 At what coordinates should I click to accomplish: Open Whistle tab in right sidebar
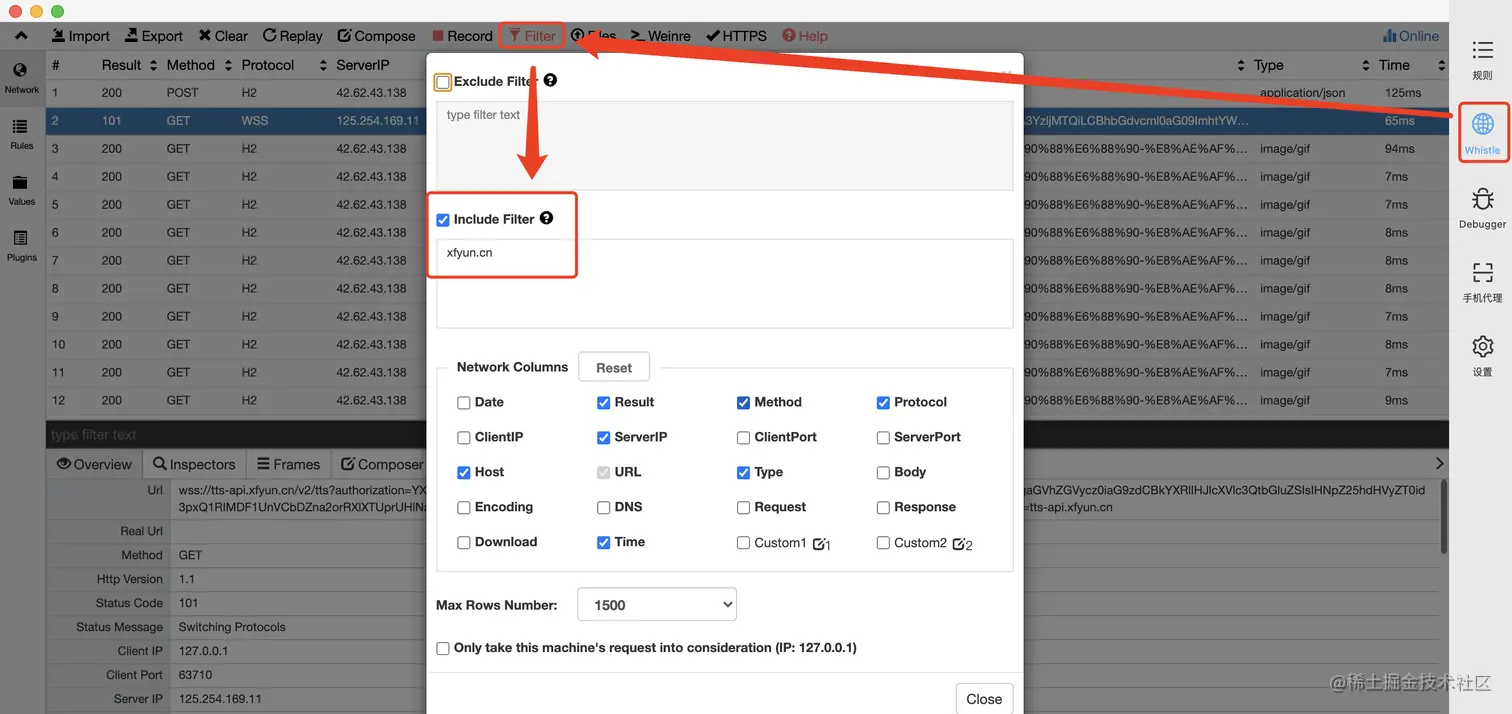point(1482,133)
